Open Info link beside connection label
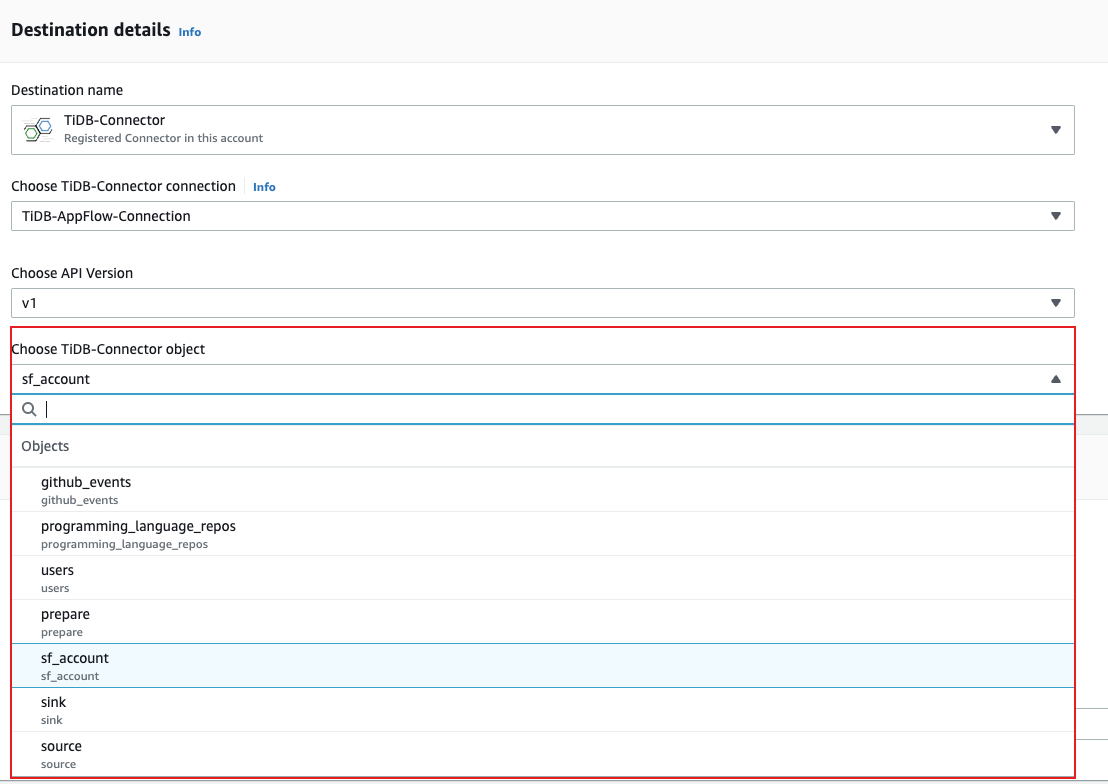 click(264, 187)
